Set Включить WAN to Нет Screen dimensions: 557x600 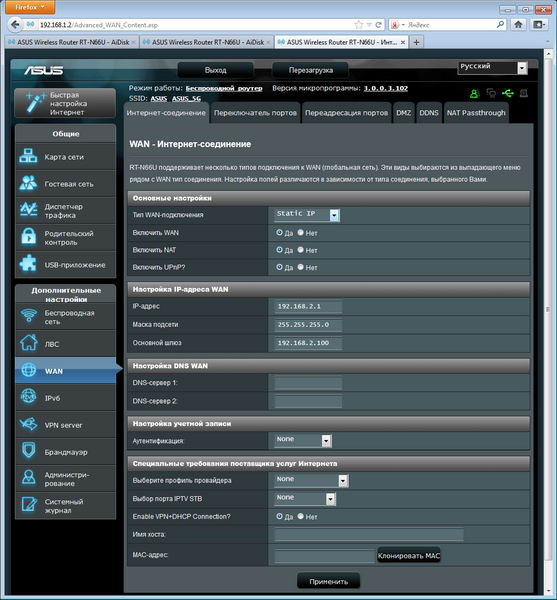(x=300, y=232)
